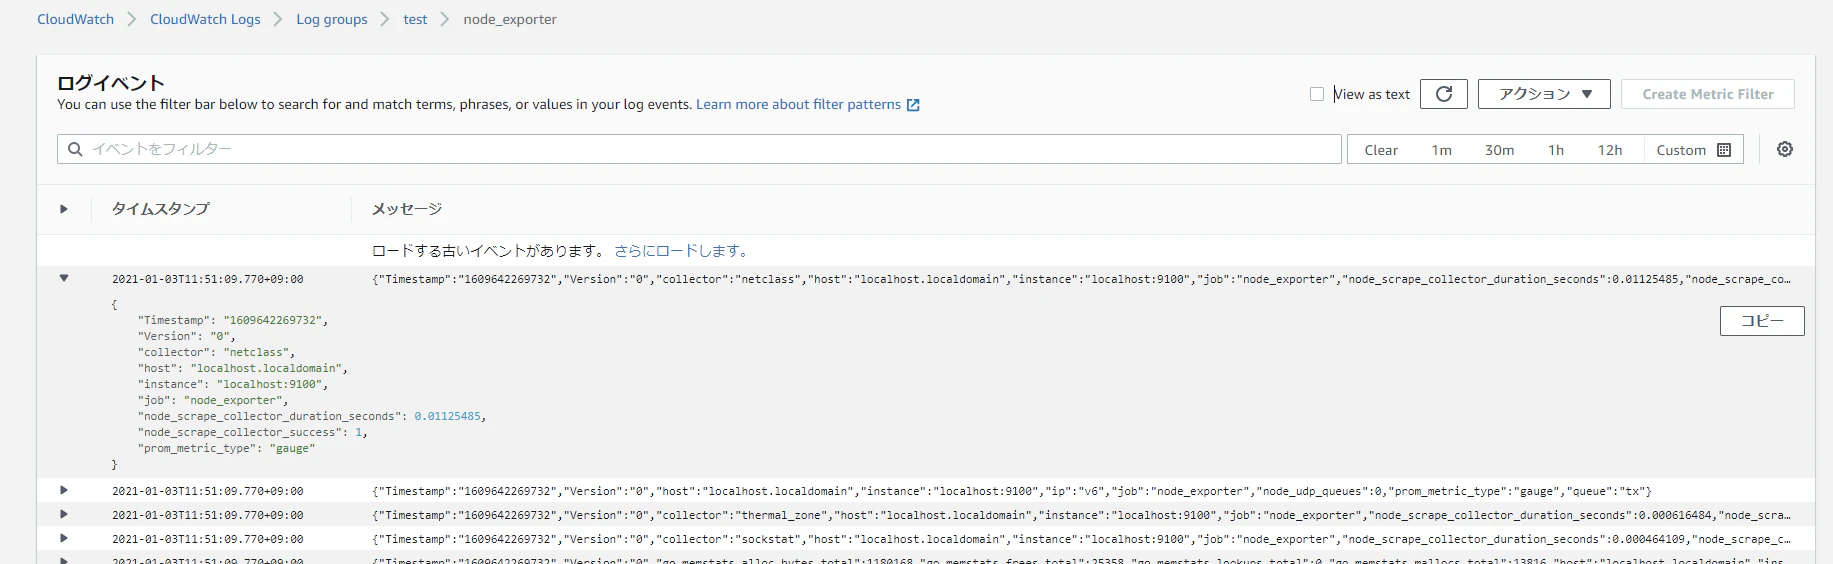Click the "Timestamp": "1609642269732" JSON line

point(233,320)
